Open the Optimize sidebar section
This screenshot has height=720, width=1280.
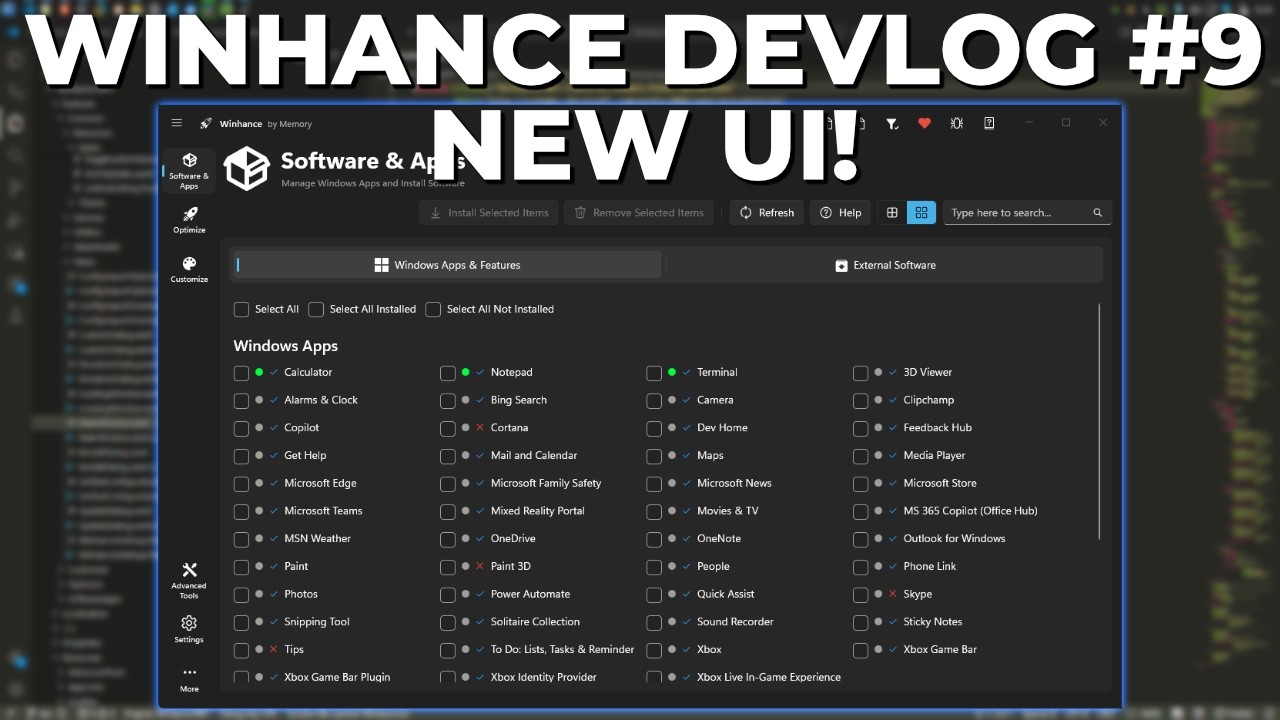click(189, 220)
